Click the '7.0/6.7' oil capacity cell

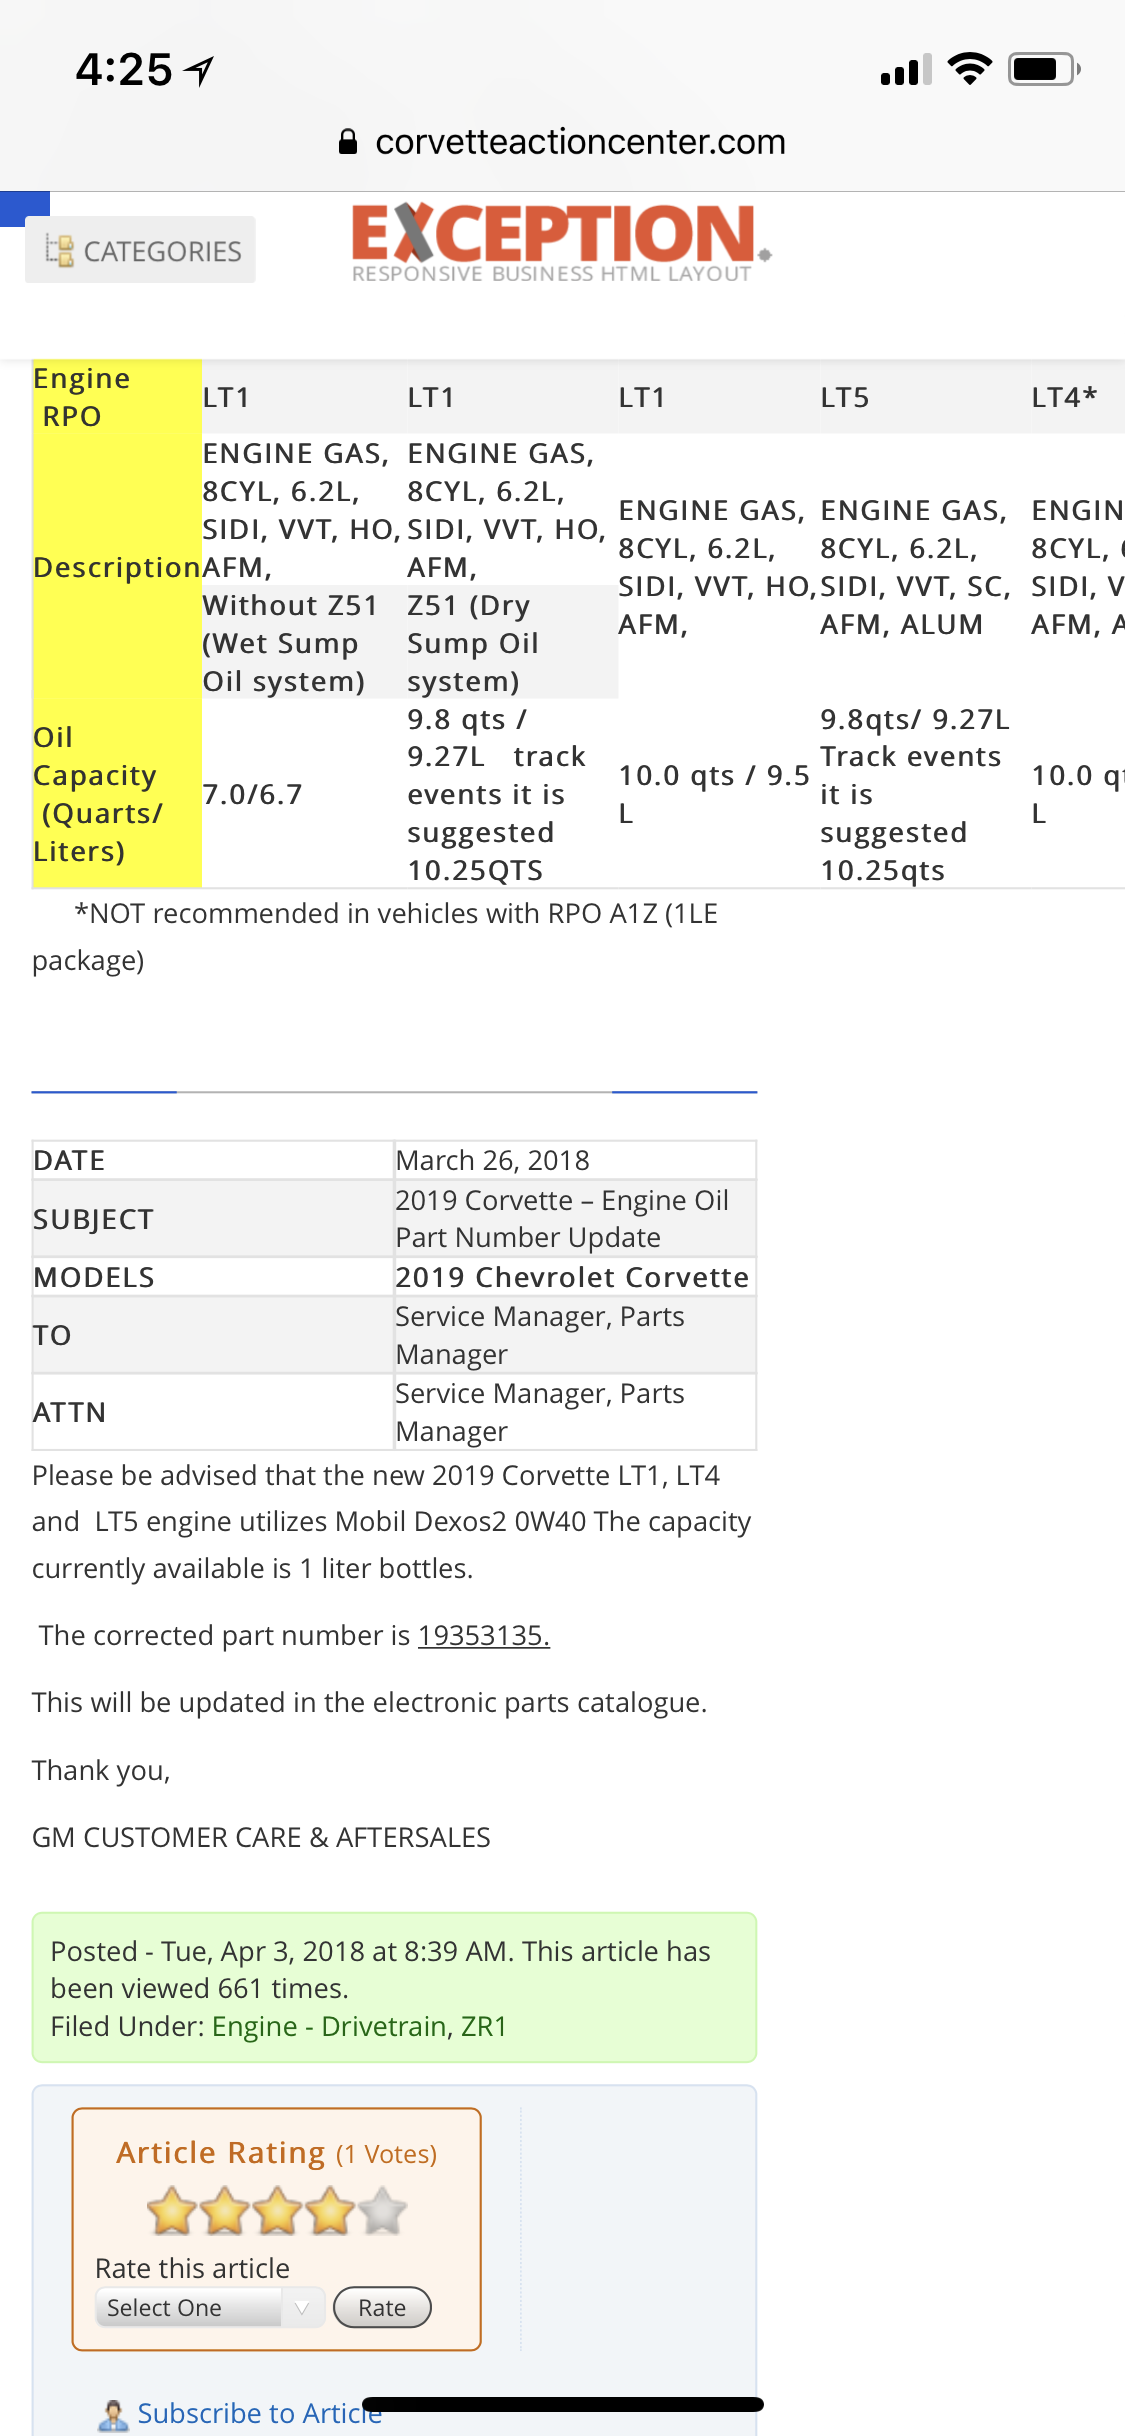pyautogui.click(x=304, y=794)
